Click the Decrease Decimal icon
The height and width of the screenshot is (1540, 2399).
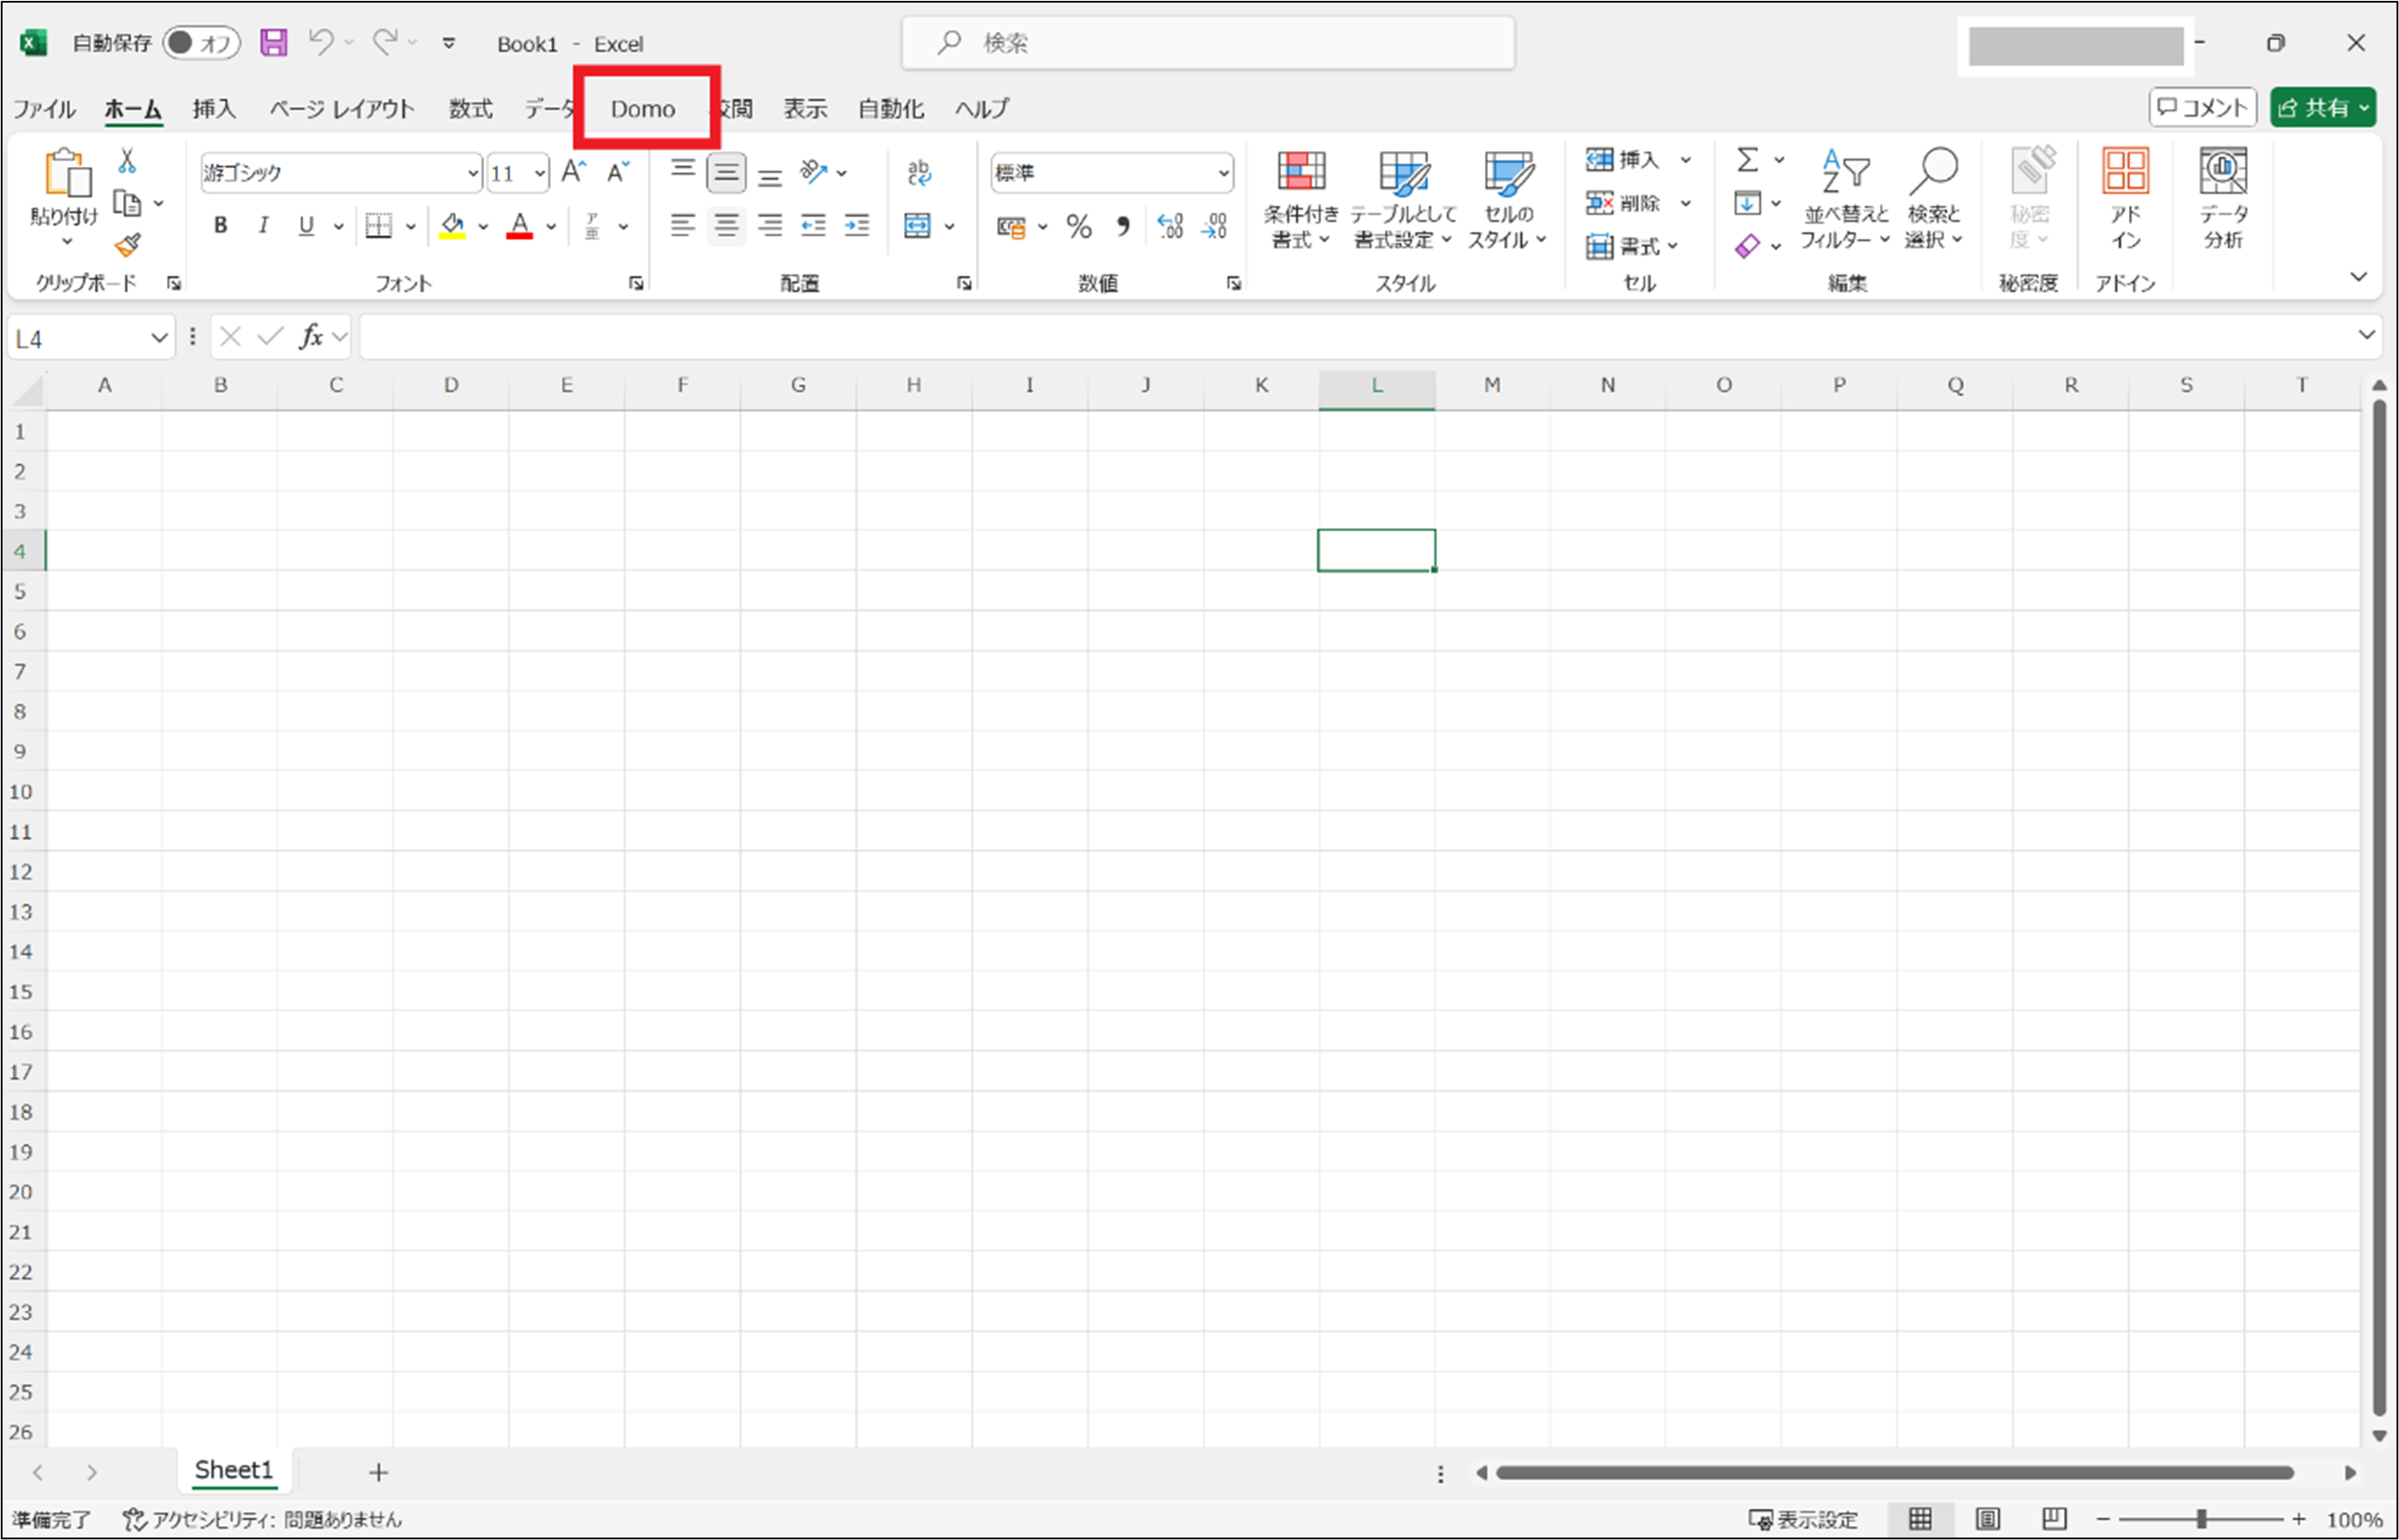[1214, 226]
